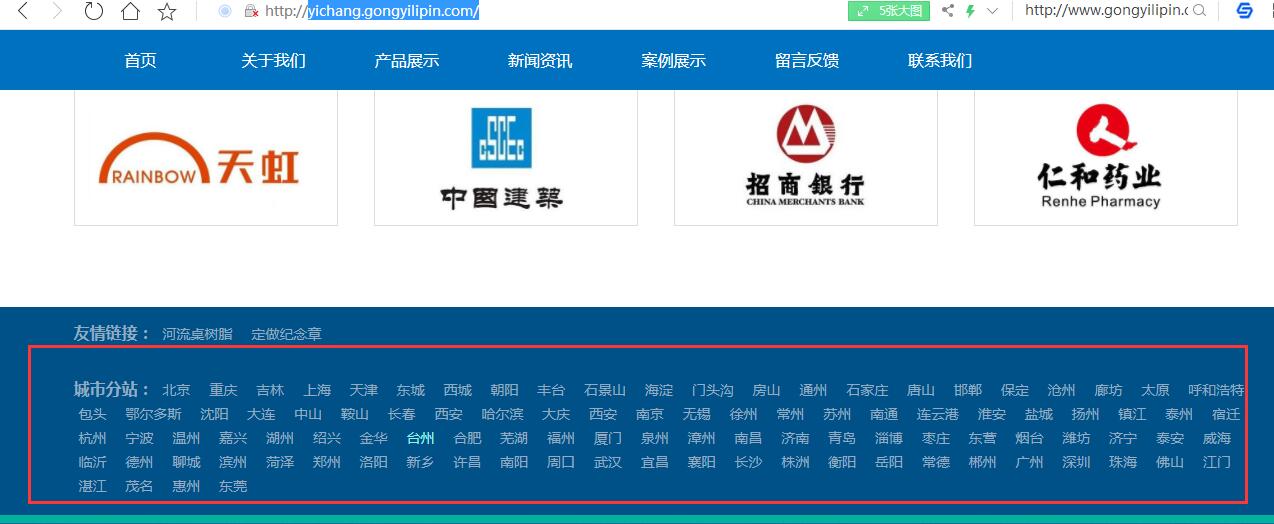
Task: Open the 湛江 city site link
Action: point(92,486)
